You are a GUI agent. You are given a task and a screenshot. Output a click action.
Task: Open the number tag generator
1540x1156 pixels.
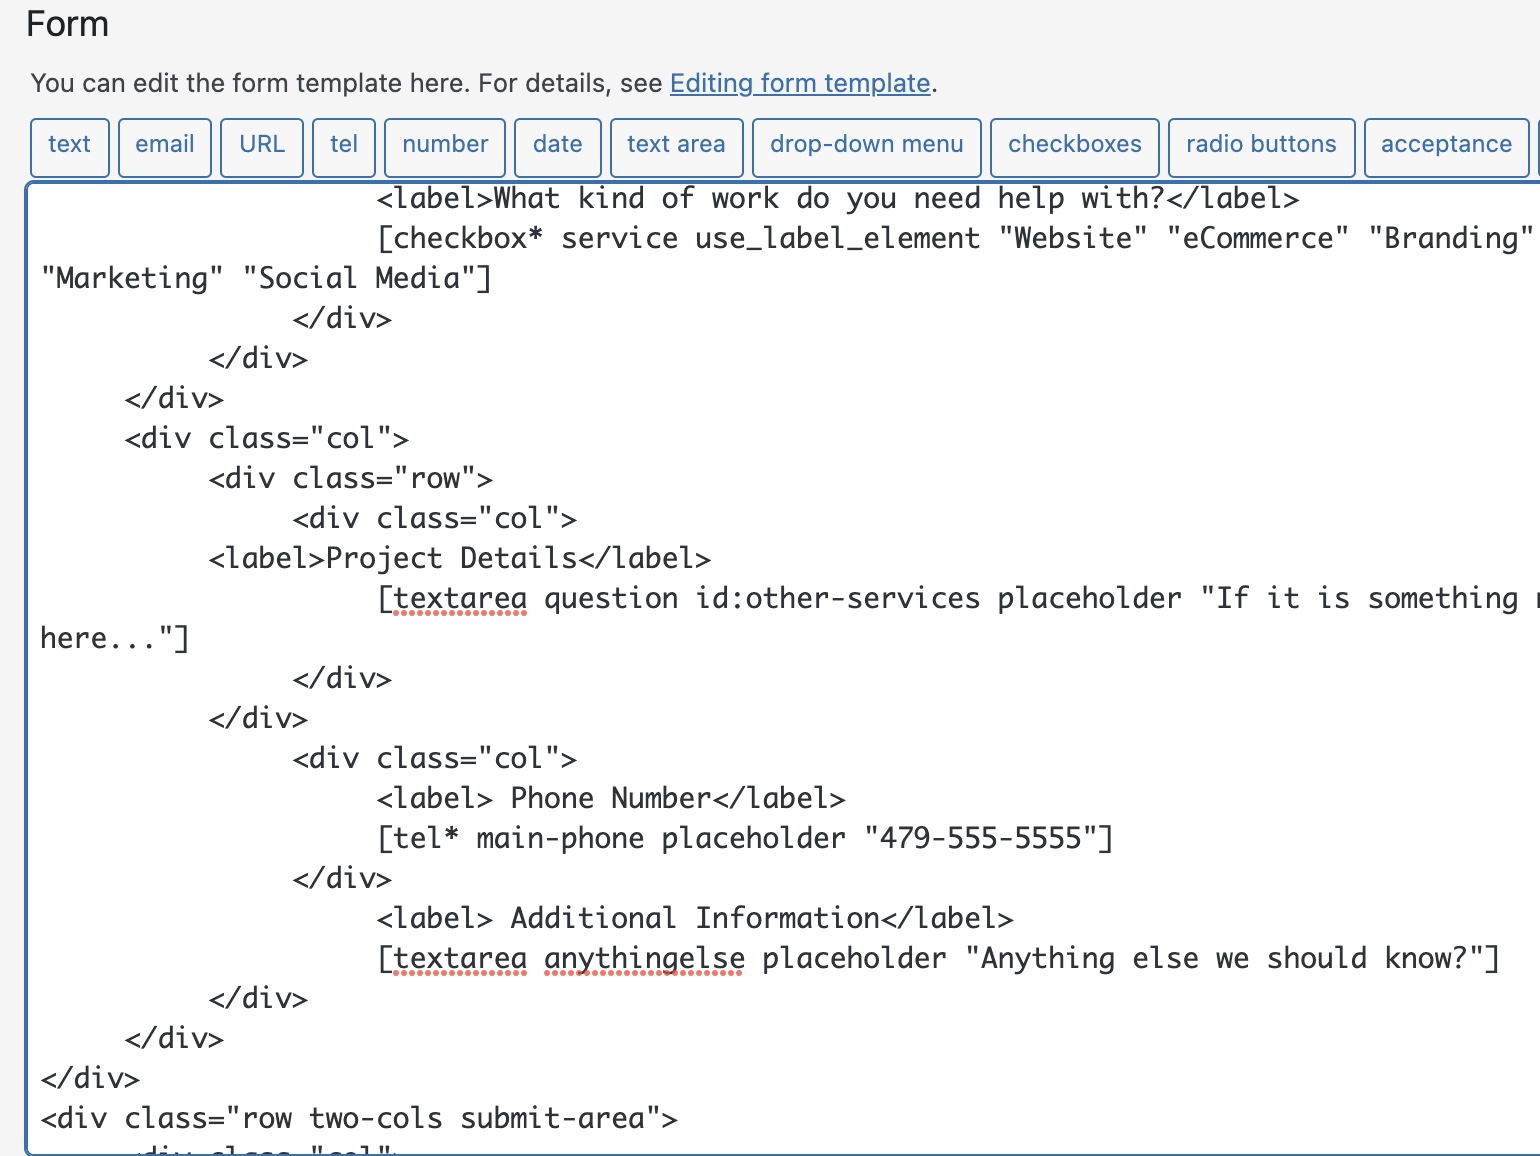tap(445, 147)
